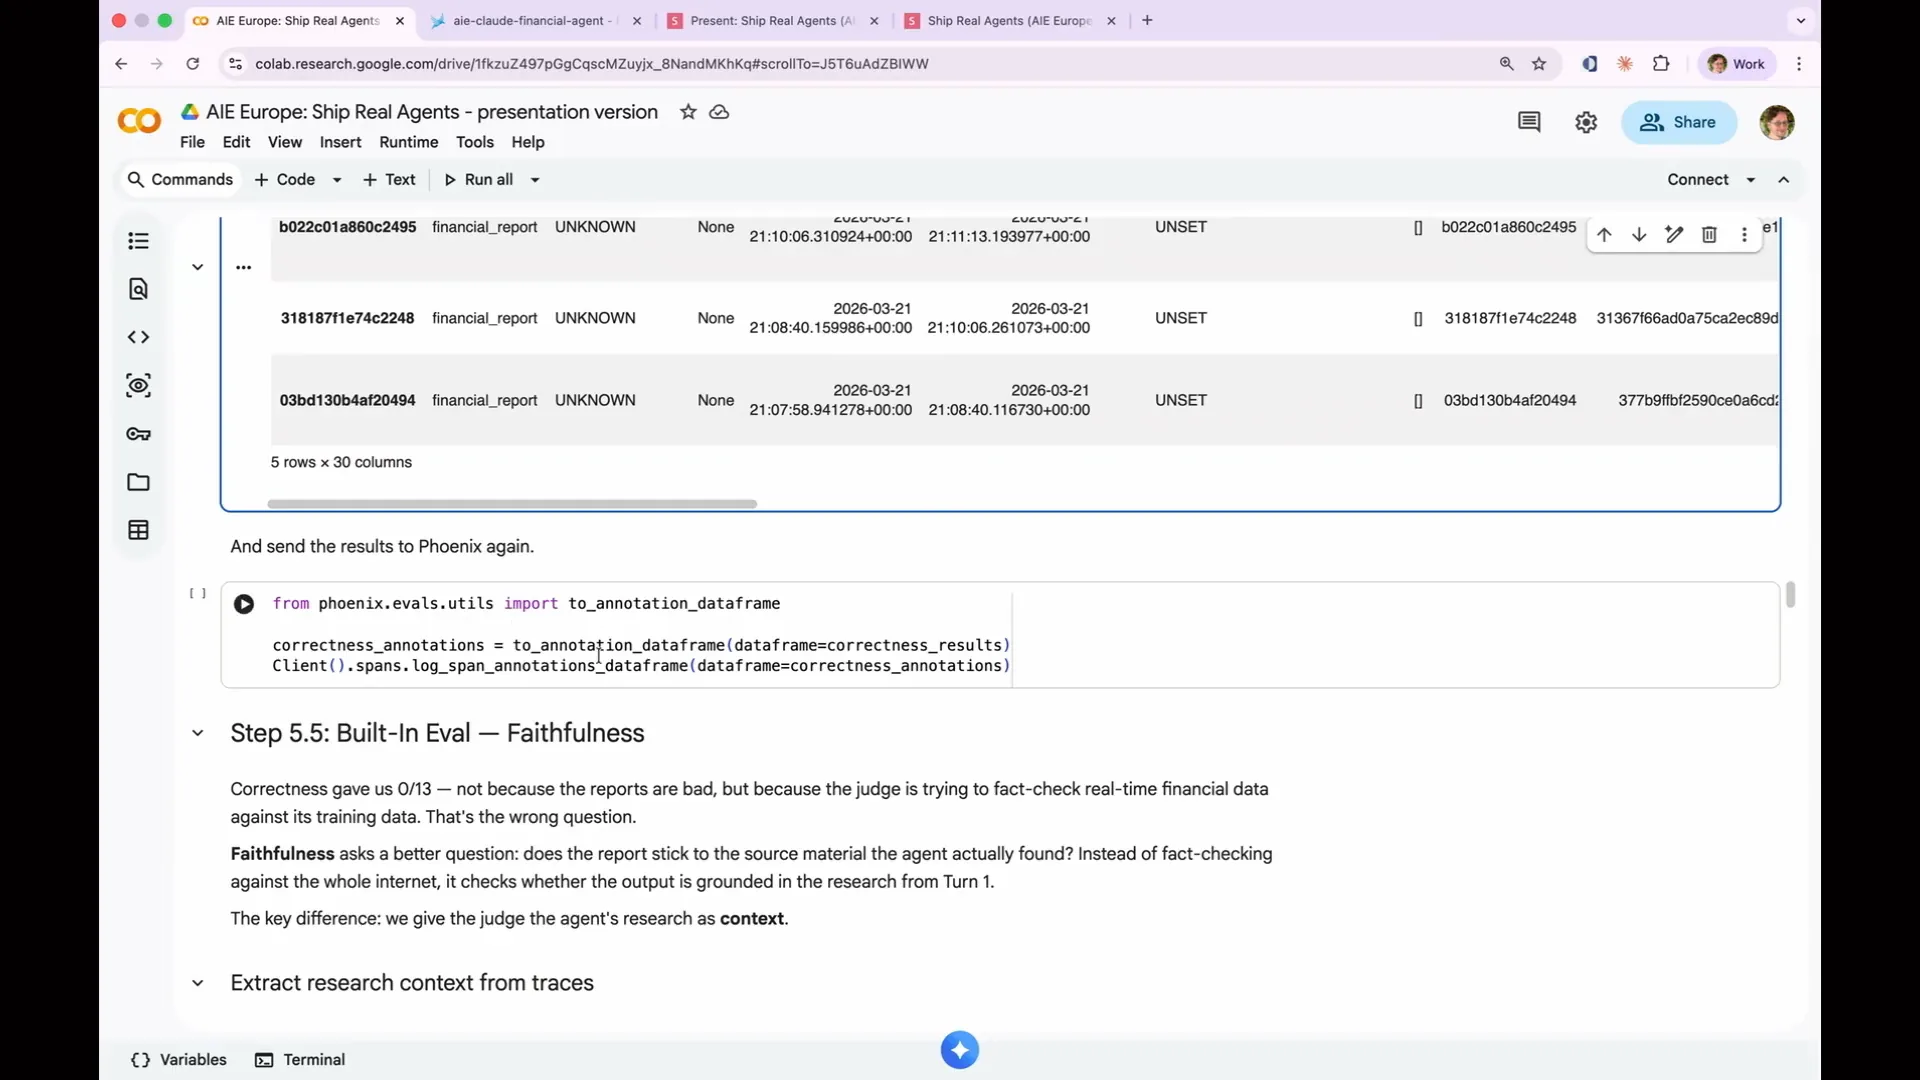Switch to Present: Ship Real Agents tab
This screenshot has width=1920, height=1080.
point(771,20)
